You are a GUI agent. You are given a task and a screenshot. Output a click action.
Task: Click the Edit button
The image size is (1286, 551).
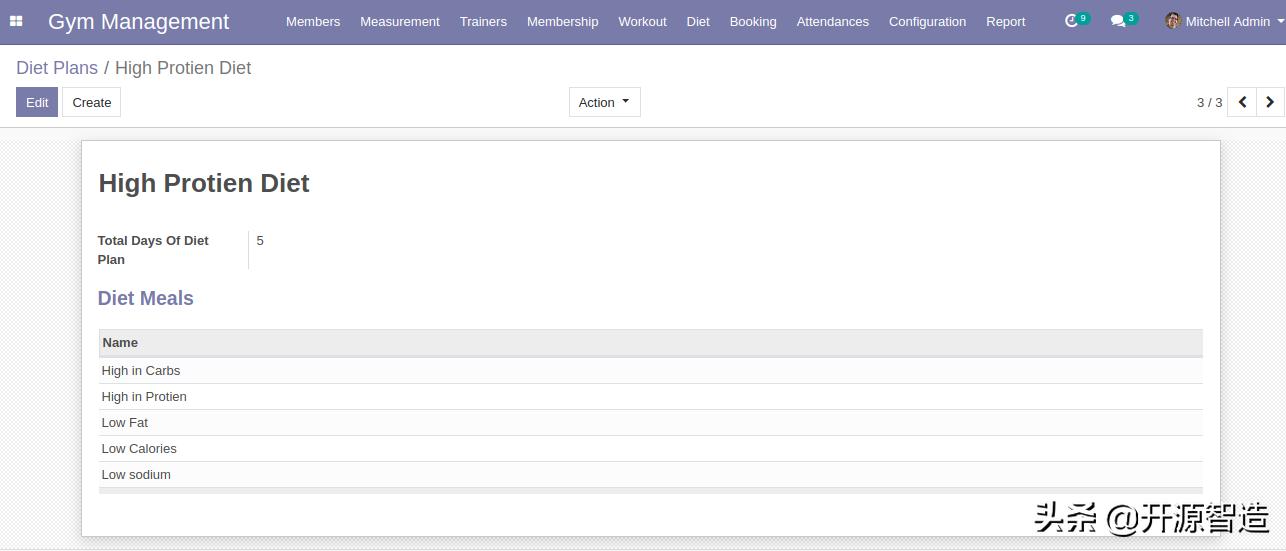[x=37, y=102]
